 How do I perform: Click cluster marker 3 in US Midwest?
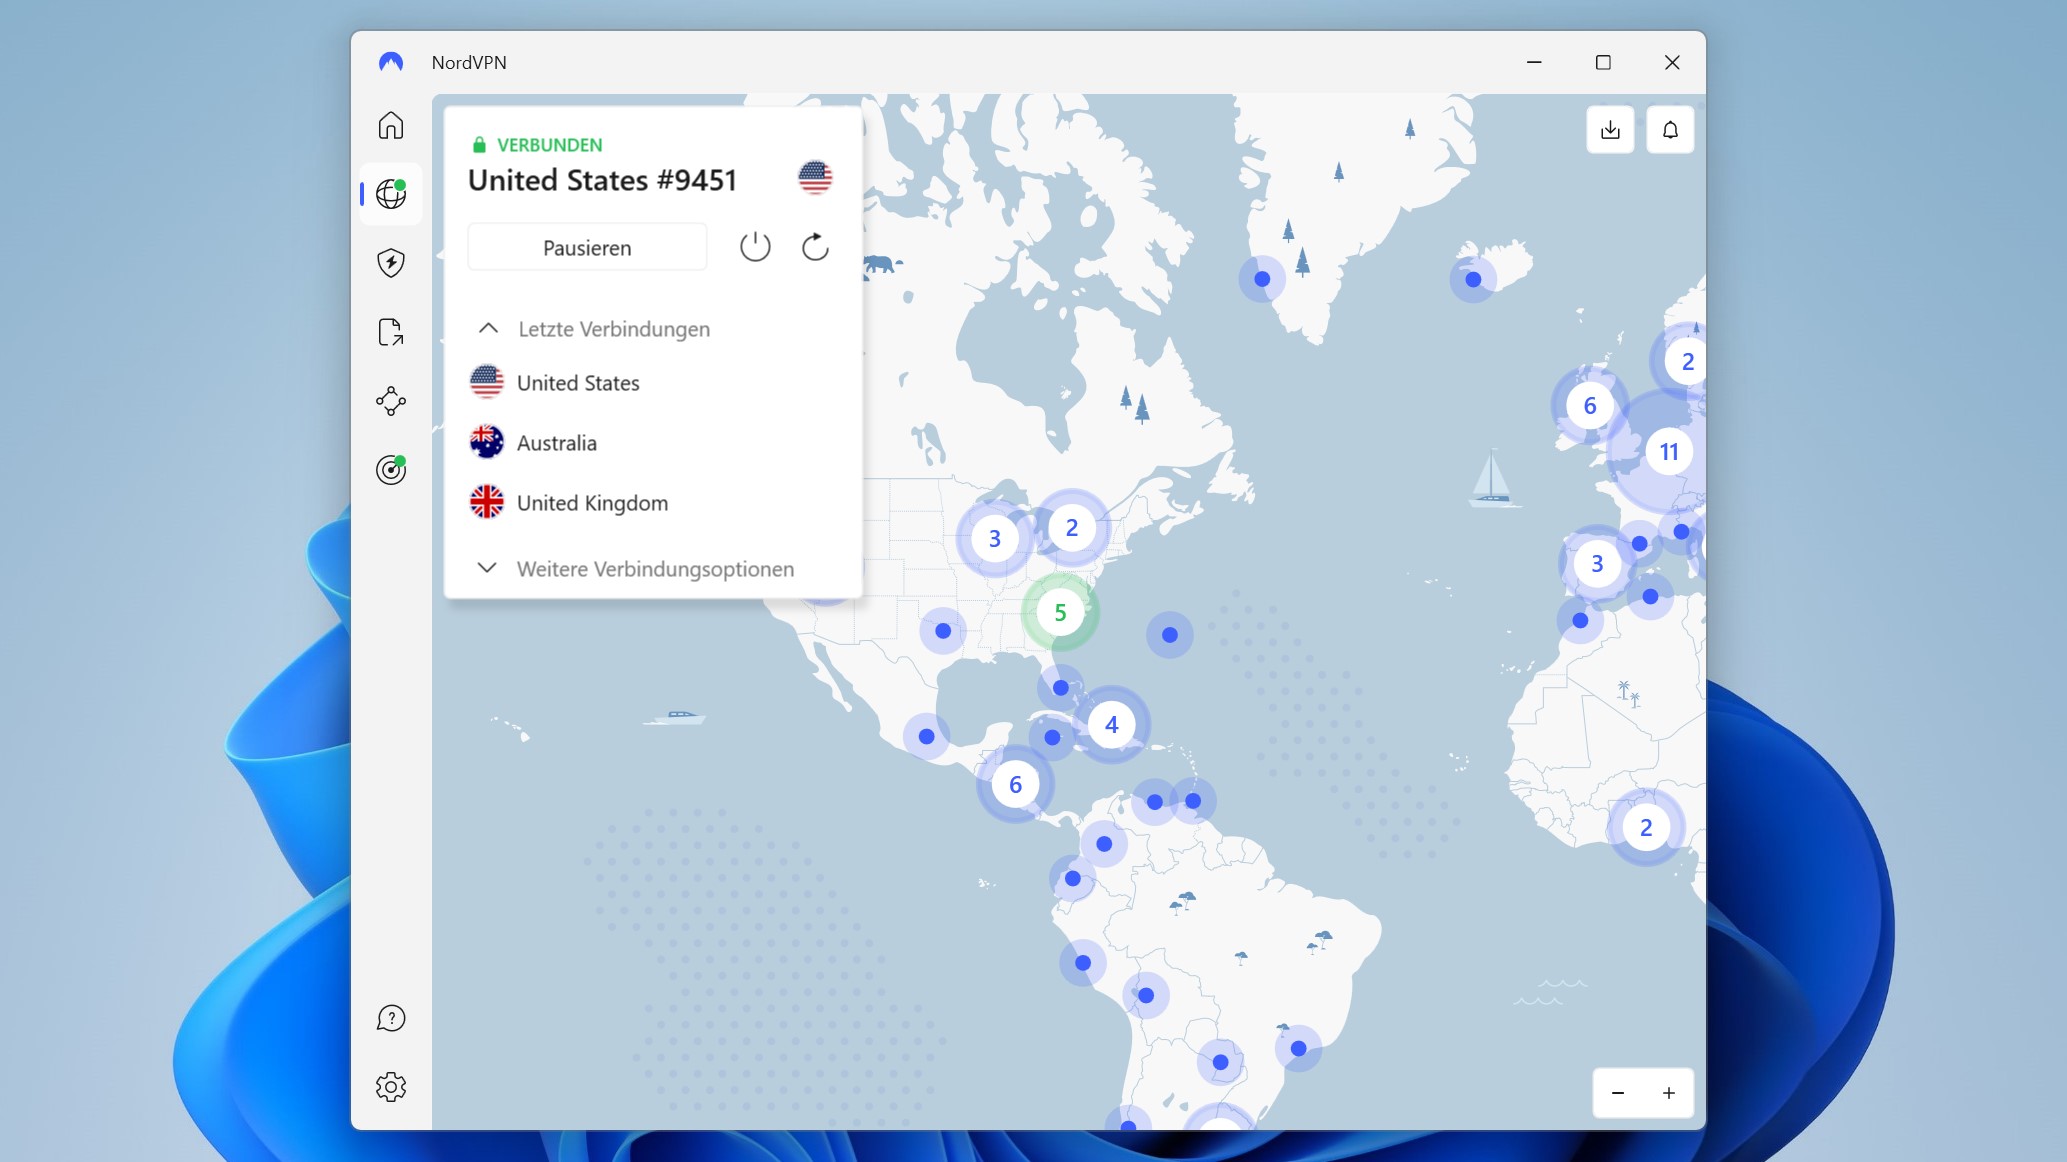point(994,539)
